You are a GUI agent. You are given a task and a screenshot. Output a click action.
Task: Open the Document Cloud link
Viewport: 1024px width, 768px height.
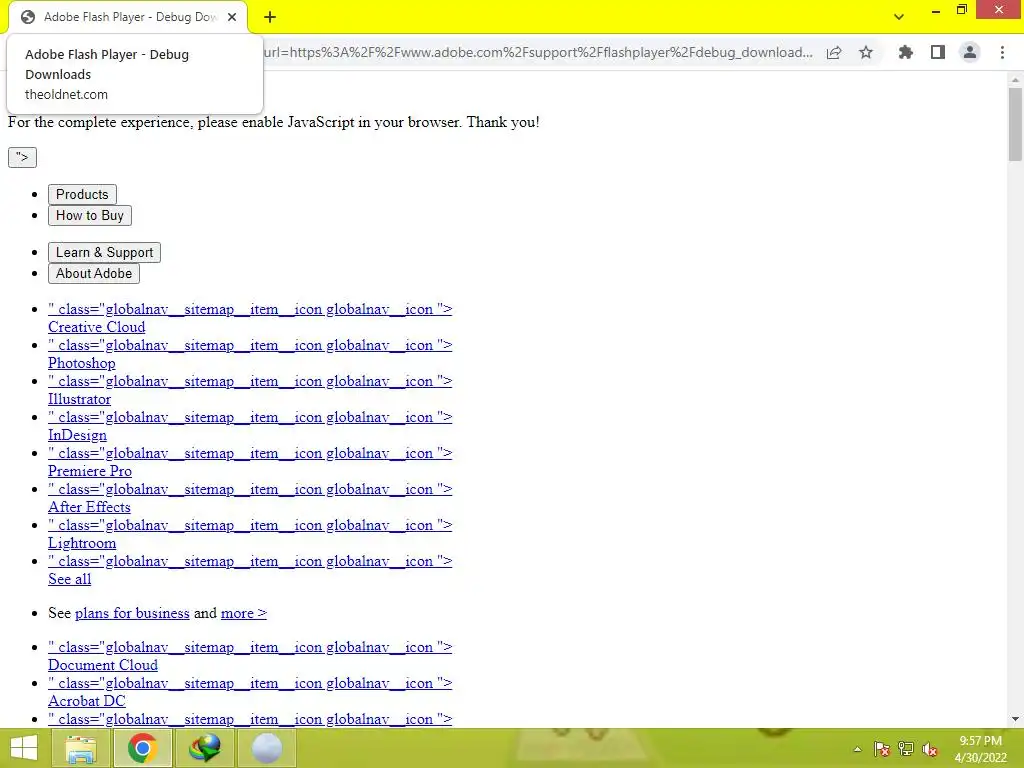click(x=103, y=665)
